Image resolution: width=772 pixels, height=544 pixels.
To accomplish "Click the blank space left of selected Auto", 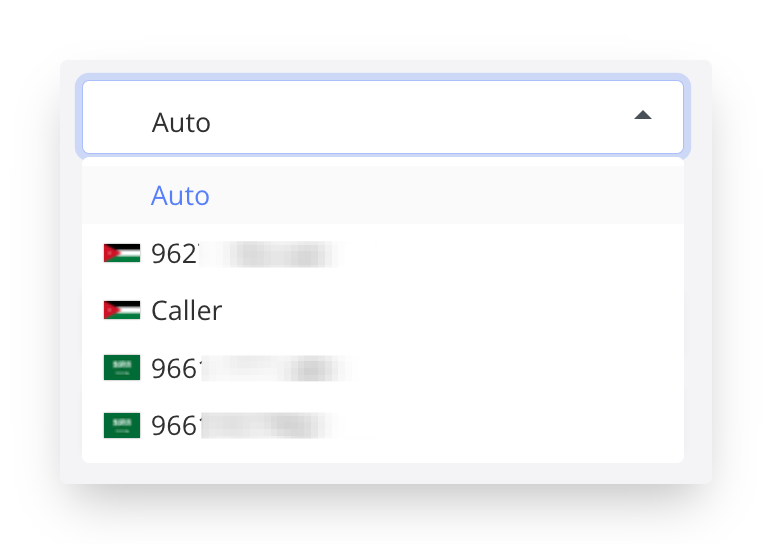I will pos(118,122).
